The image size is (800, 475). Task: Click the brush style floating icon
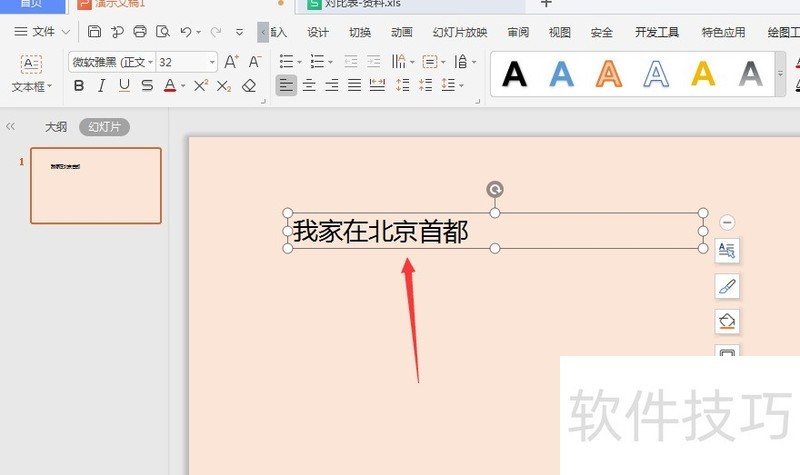click(727, 286)
